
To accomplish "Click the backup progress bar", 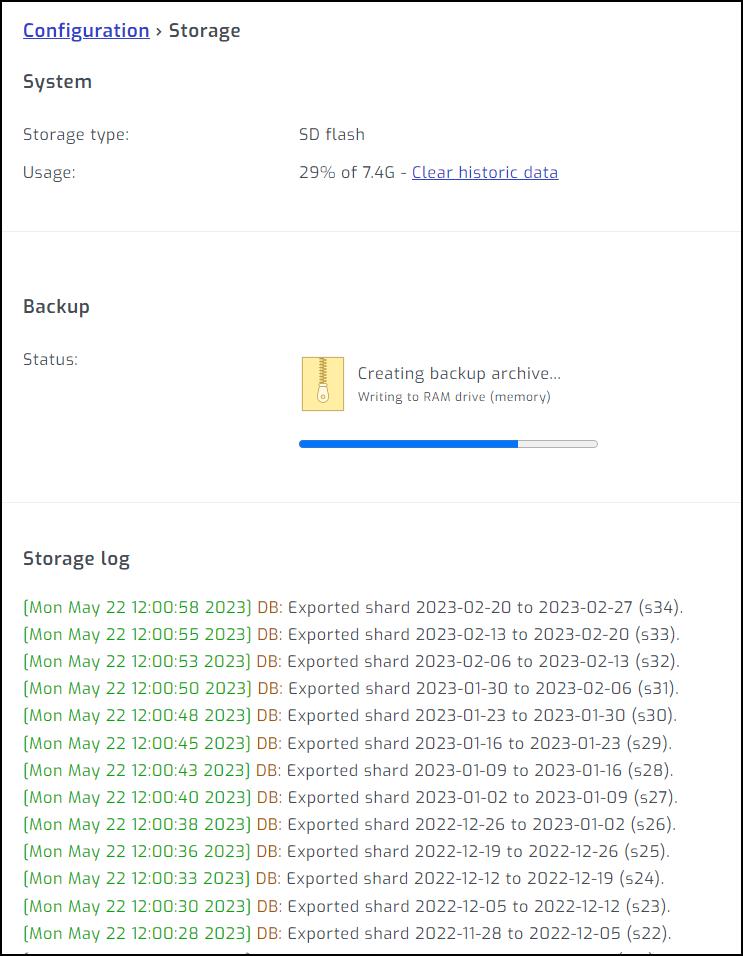I will [448, 443].
